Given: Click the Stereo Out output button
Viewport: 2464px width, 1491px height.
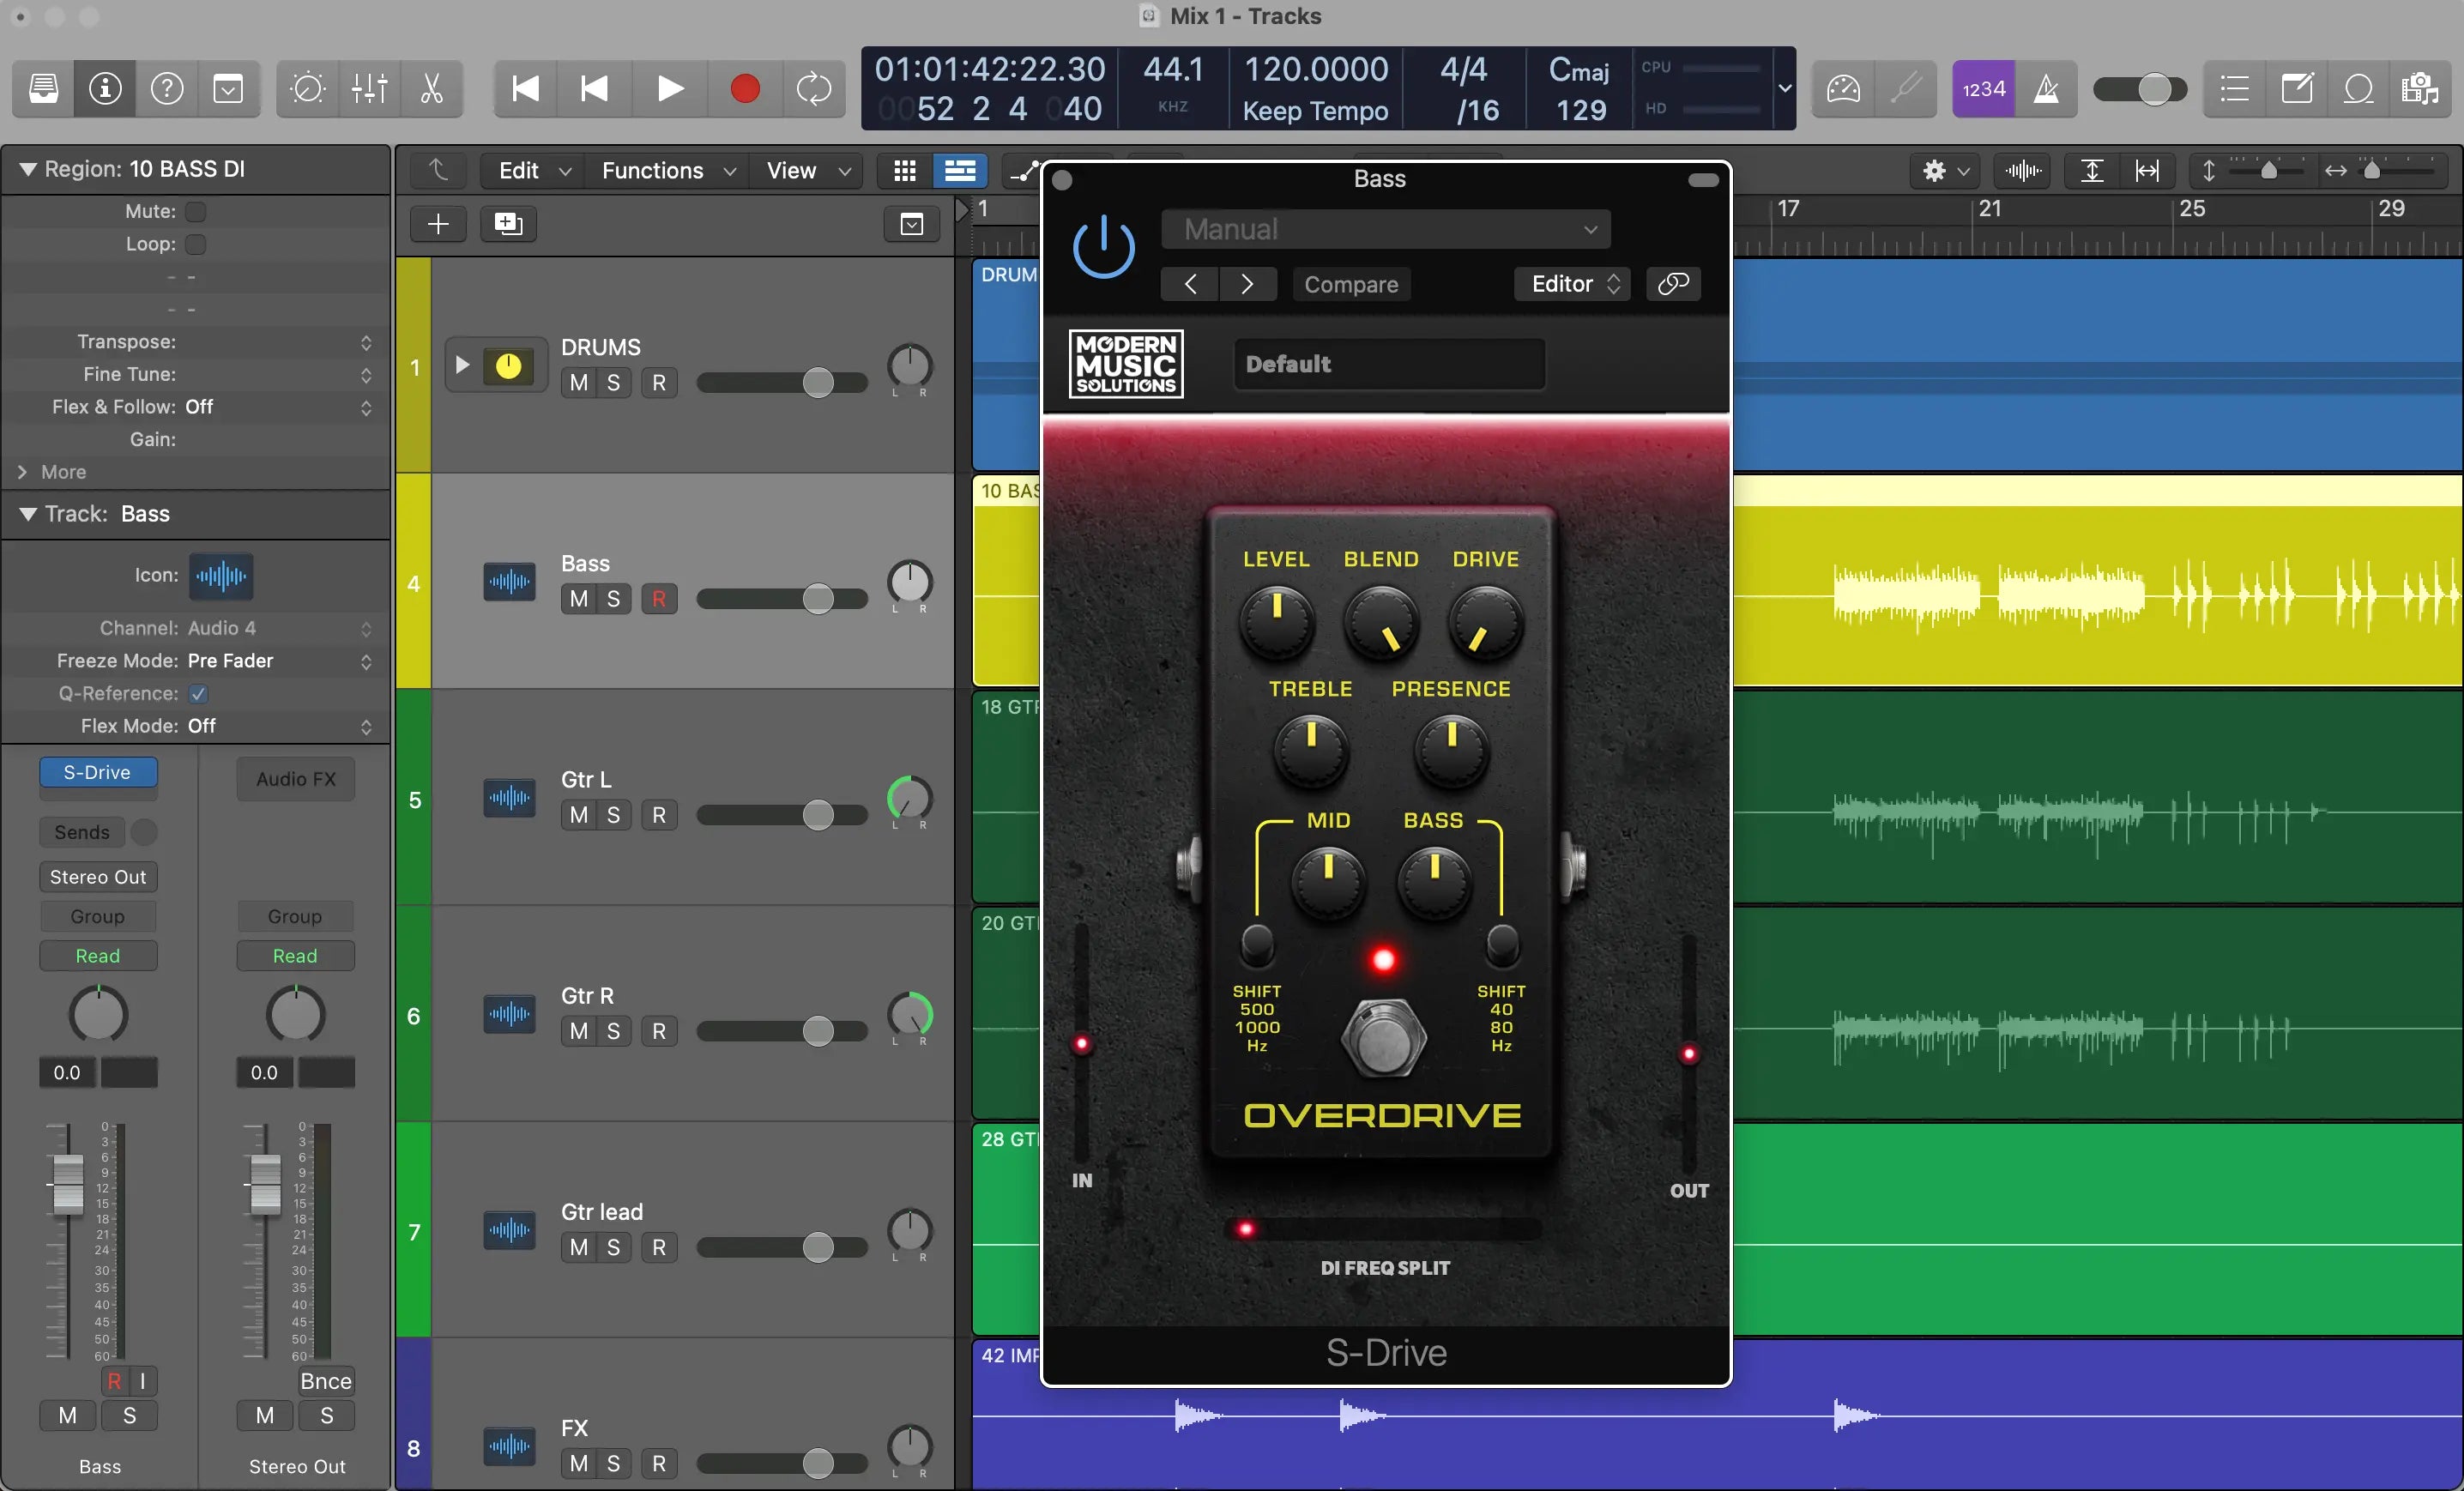Looking at the screenshot, I should pyautogui.click(x=98, y=877).
